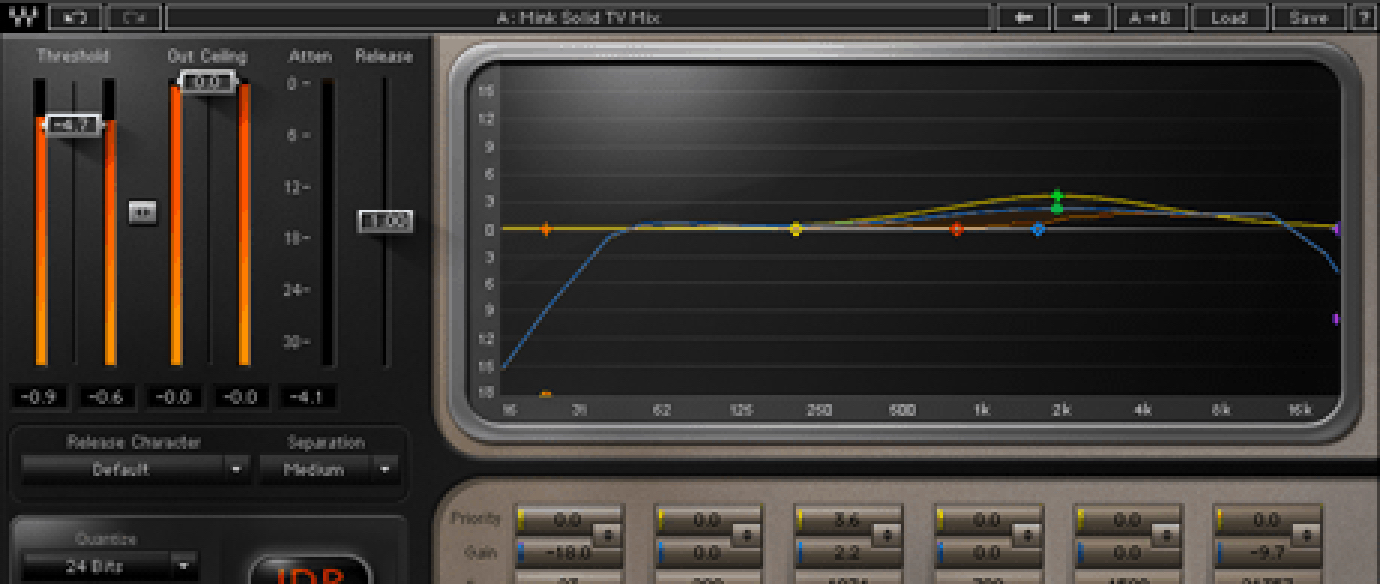Go to the previous preset with left arrow
Image resolution: width=1380 pixels, height=584 pixels.
(x=1024, y=17)
